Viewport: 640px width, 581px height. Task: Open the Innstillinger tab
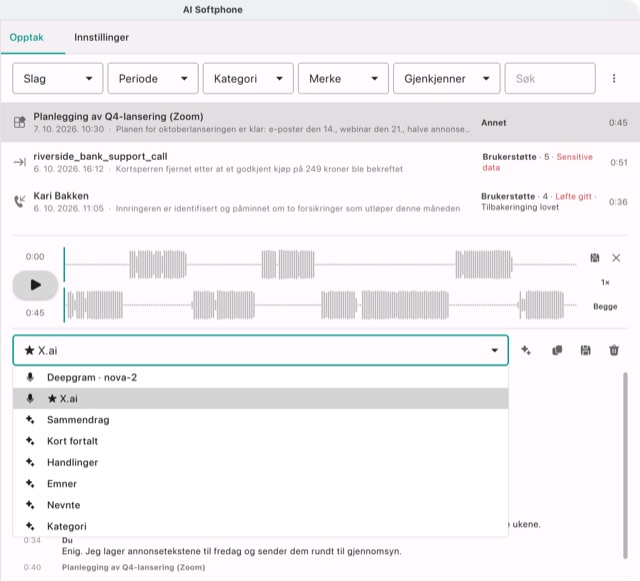pos(101,37)
